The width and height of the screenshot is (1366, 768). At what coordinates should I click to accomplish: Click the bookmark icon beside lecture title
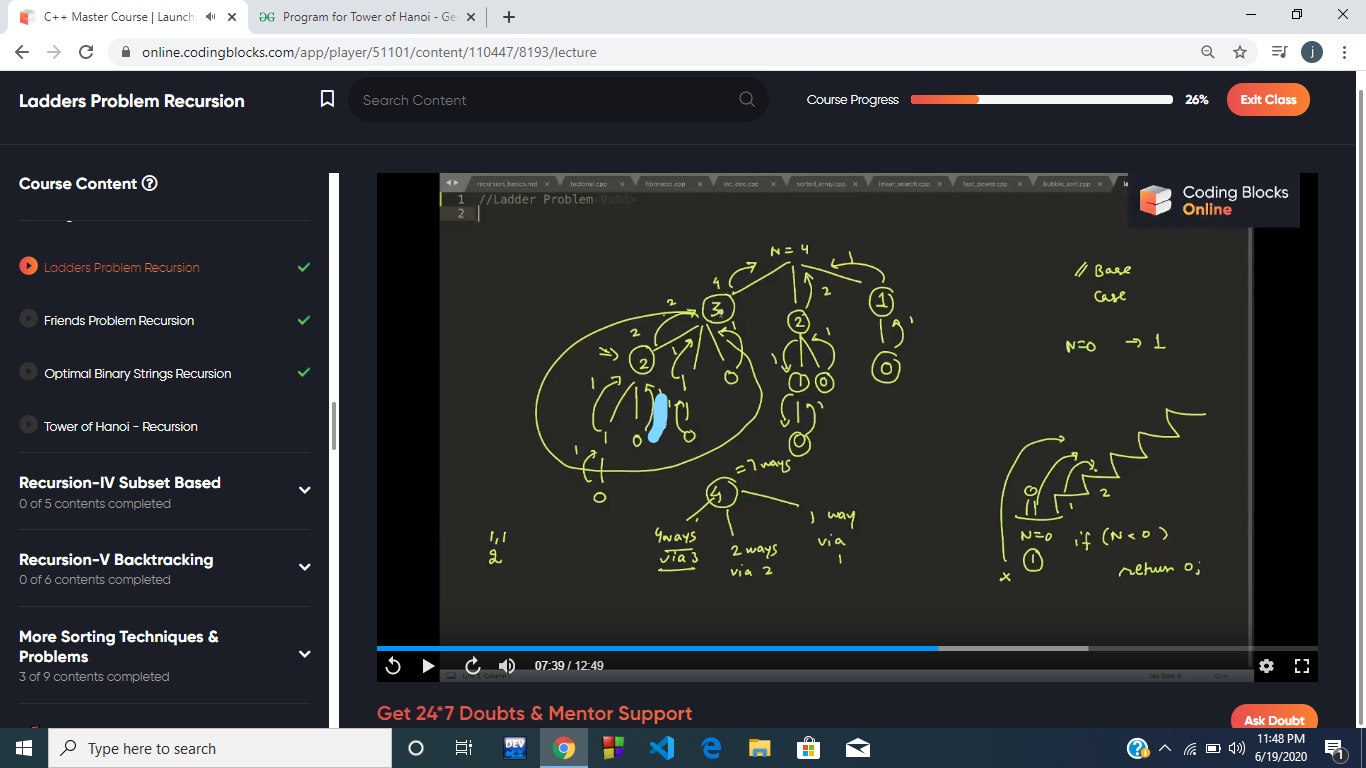(327, 99)
